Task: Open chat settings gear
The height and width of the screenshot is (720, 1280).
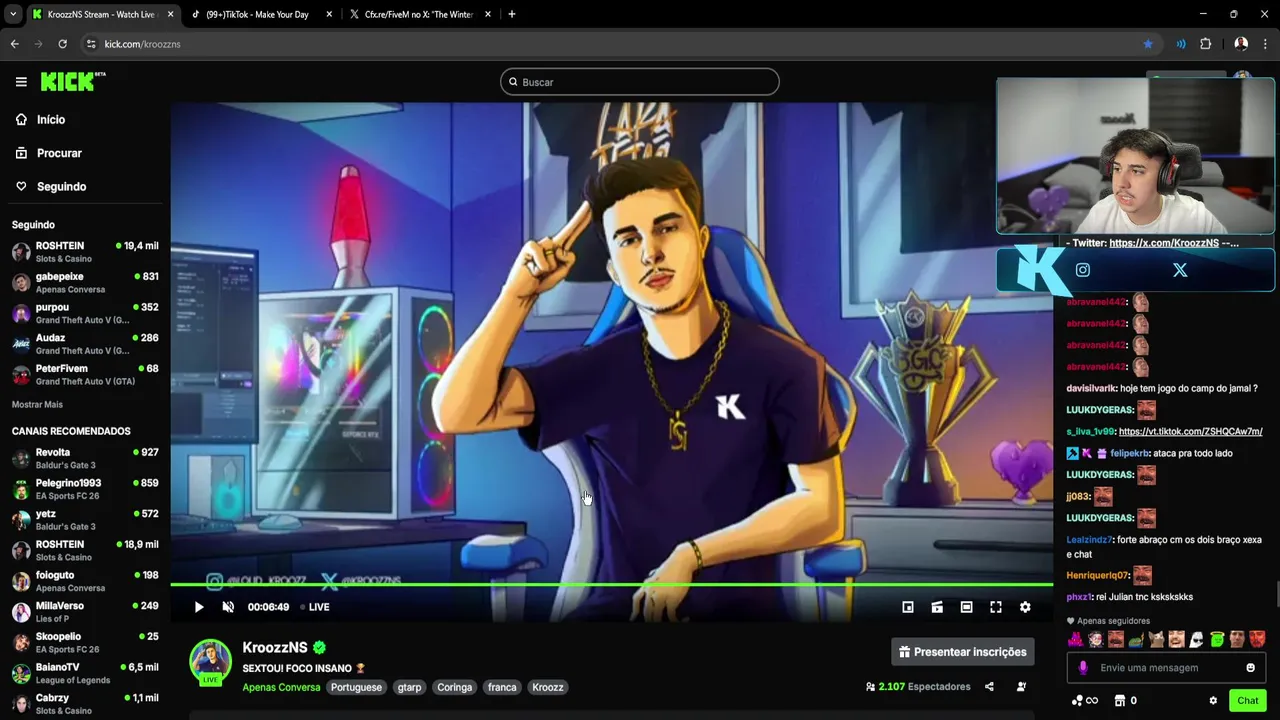Action: pos(1213,701)
